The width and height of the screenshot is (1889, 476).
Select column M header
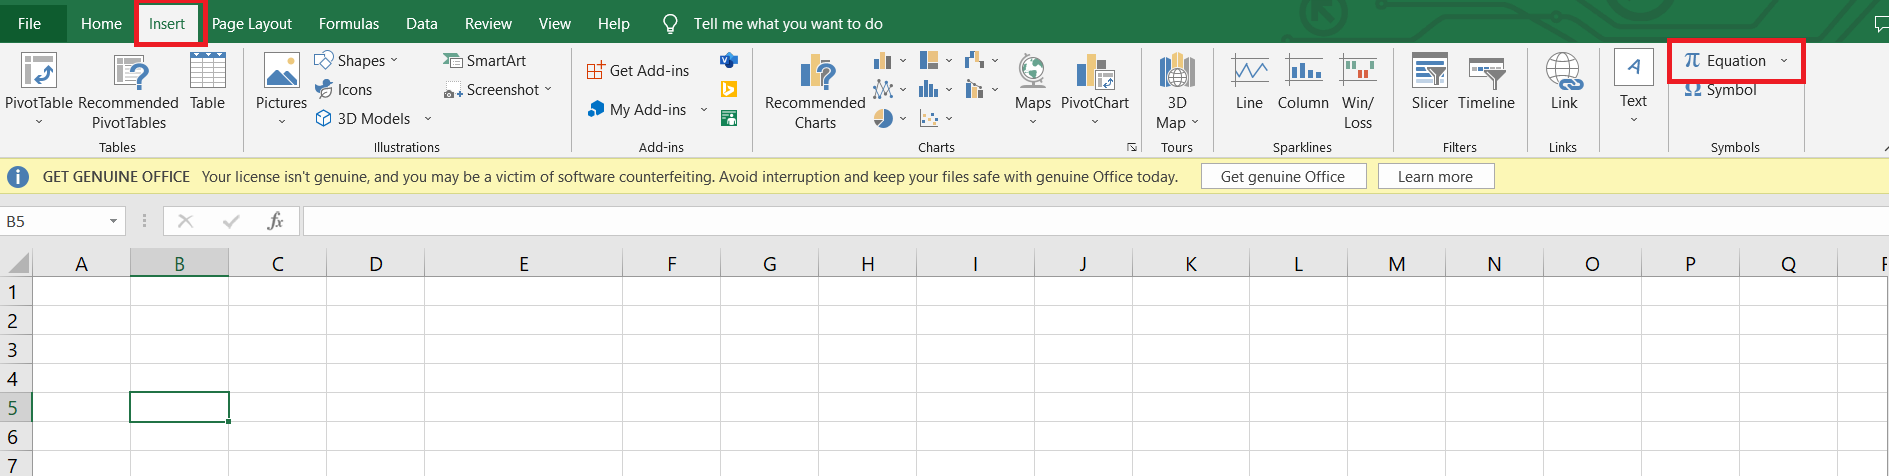1396,264
